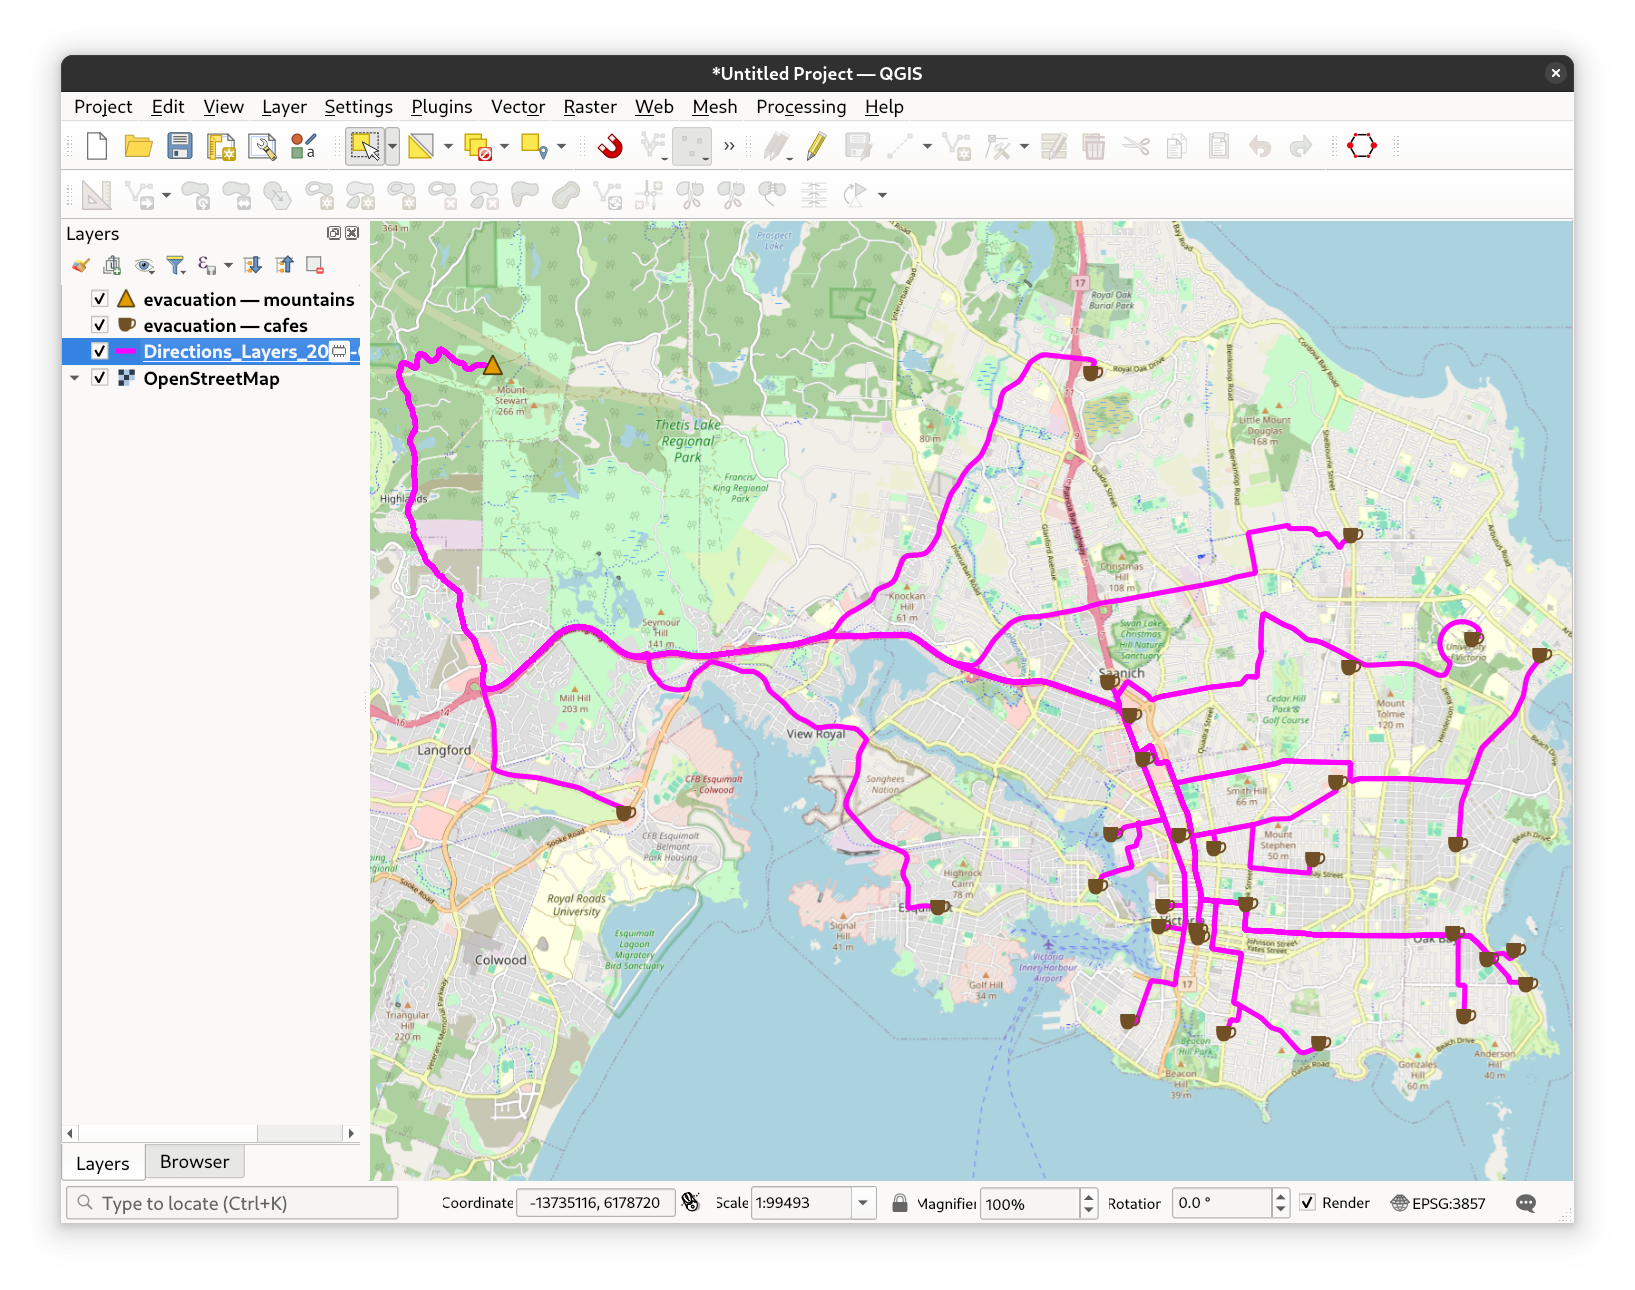Viewport: 1635px width, 1290px height.
Task: Toggle editing with the yellow pencil icon
Action: coord(816,147)
